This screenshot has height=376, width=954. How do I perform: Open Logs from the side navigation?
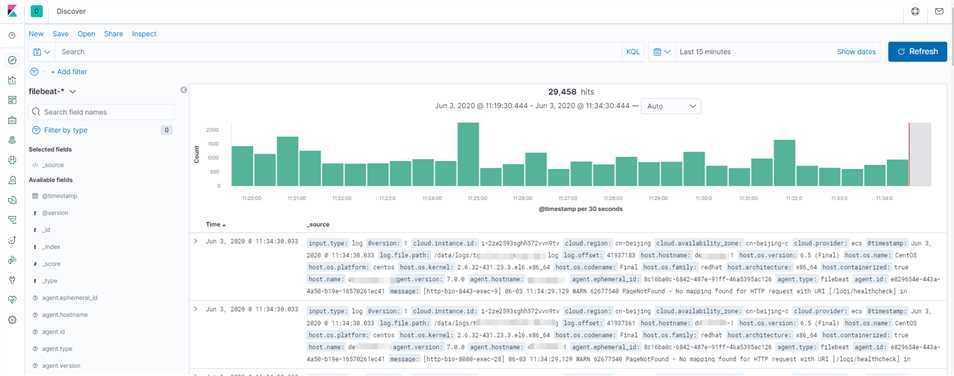pos(12,200)
